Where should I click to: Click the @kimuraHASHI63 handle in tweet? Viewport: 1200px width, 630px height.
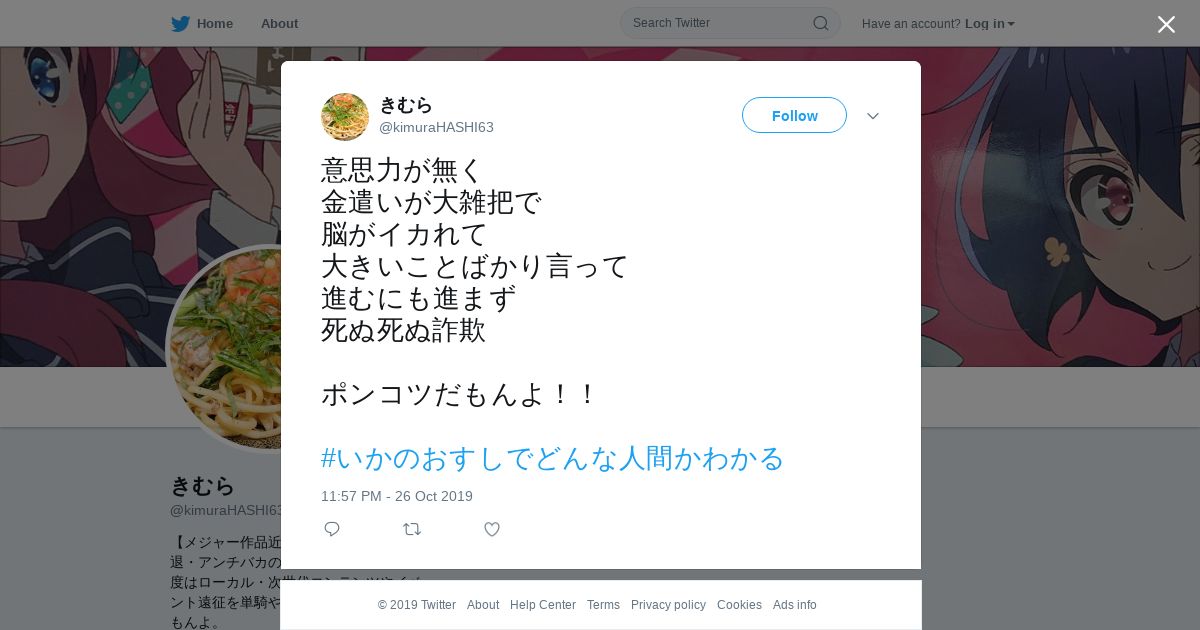click(x=436, y=127)
